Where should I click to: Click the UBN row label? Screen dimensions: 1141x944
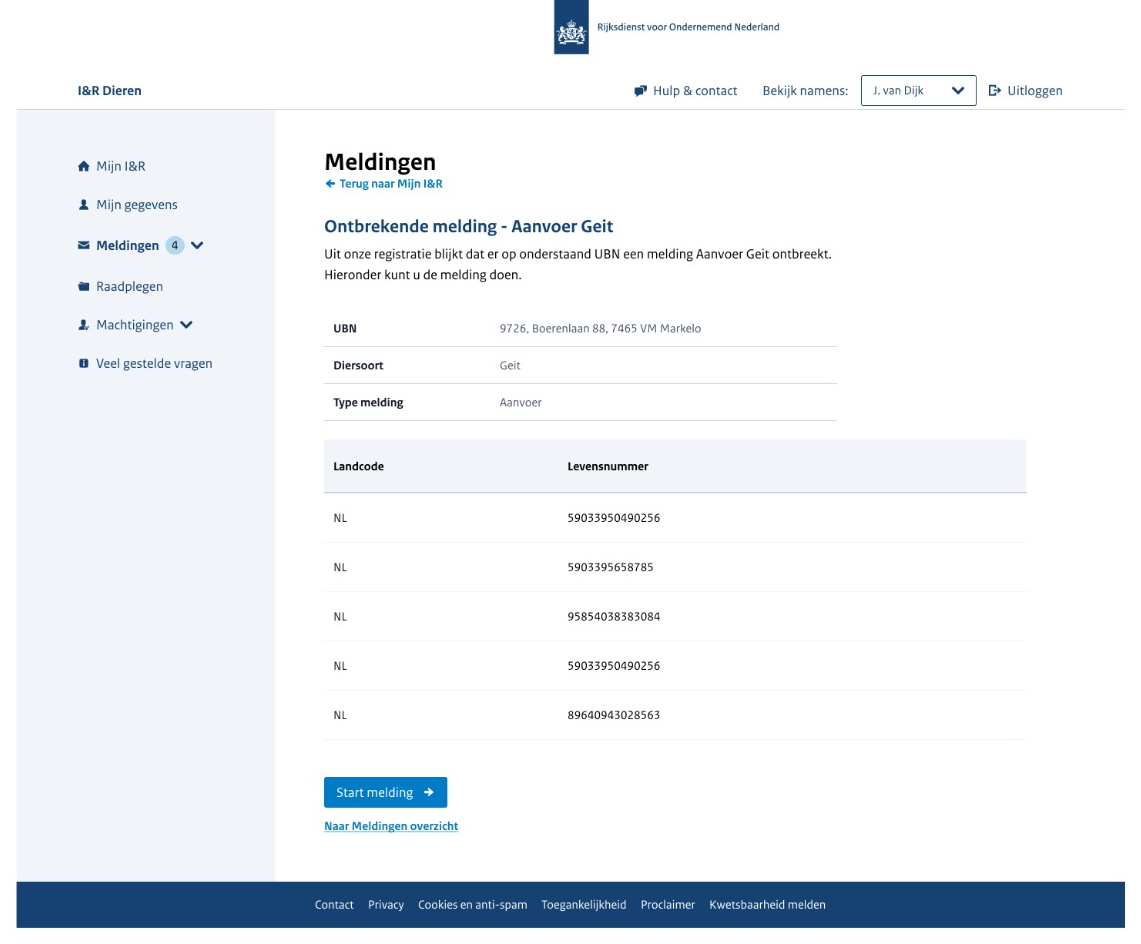[x=345, y=328]
